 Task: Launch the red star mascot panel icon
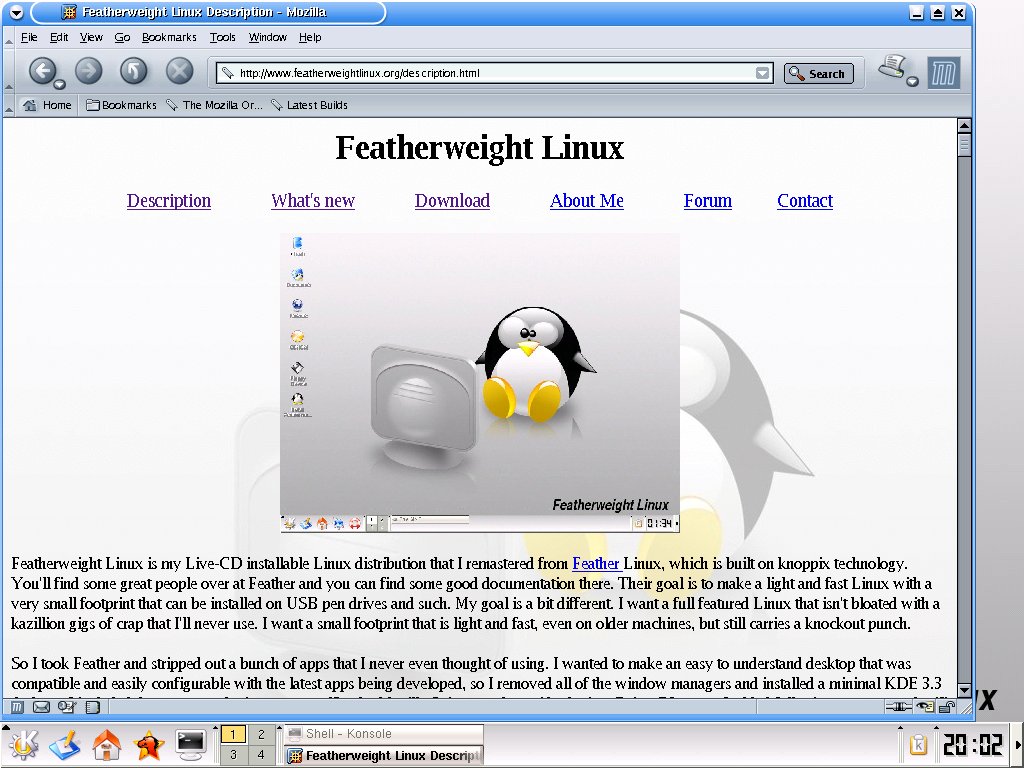pyautogui.click(x=148, y=745)
